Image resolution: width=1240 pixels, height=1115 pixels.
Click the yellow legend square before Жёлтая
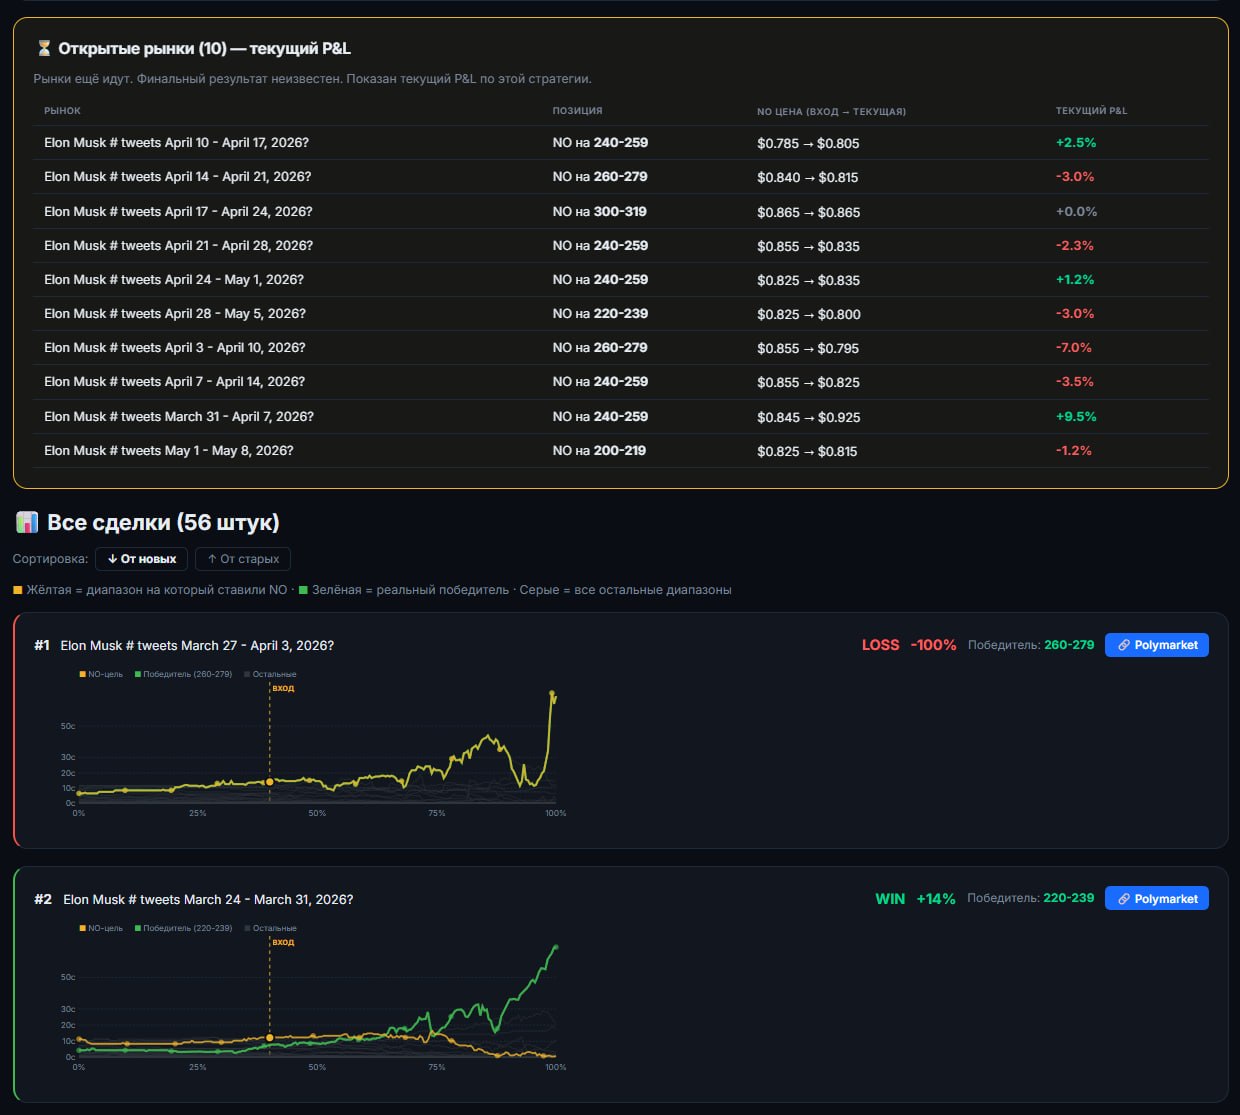point(18,590)
